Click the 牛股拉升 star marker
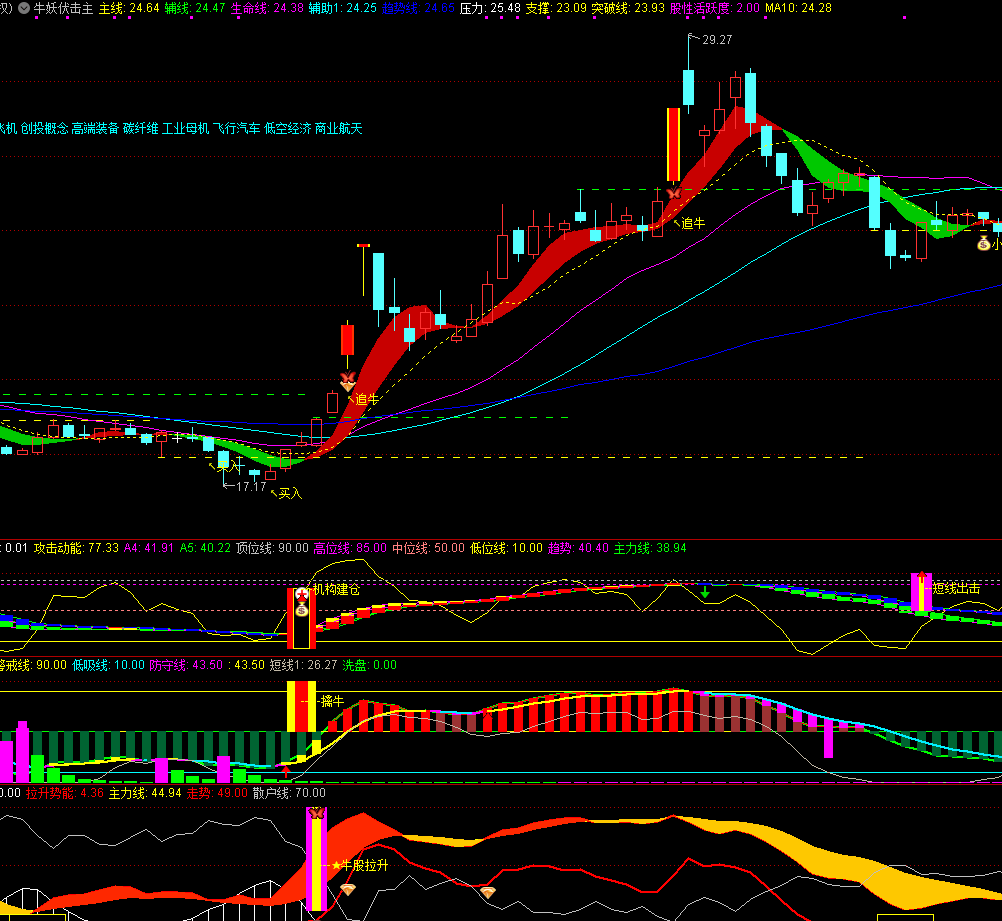 point(336,864)
